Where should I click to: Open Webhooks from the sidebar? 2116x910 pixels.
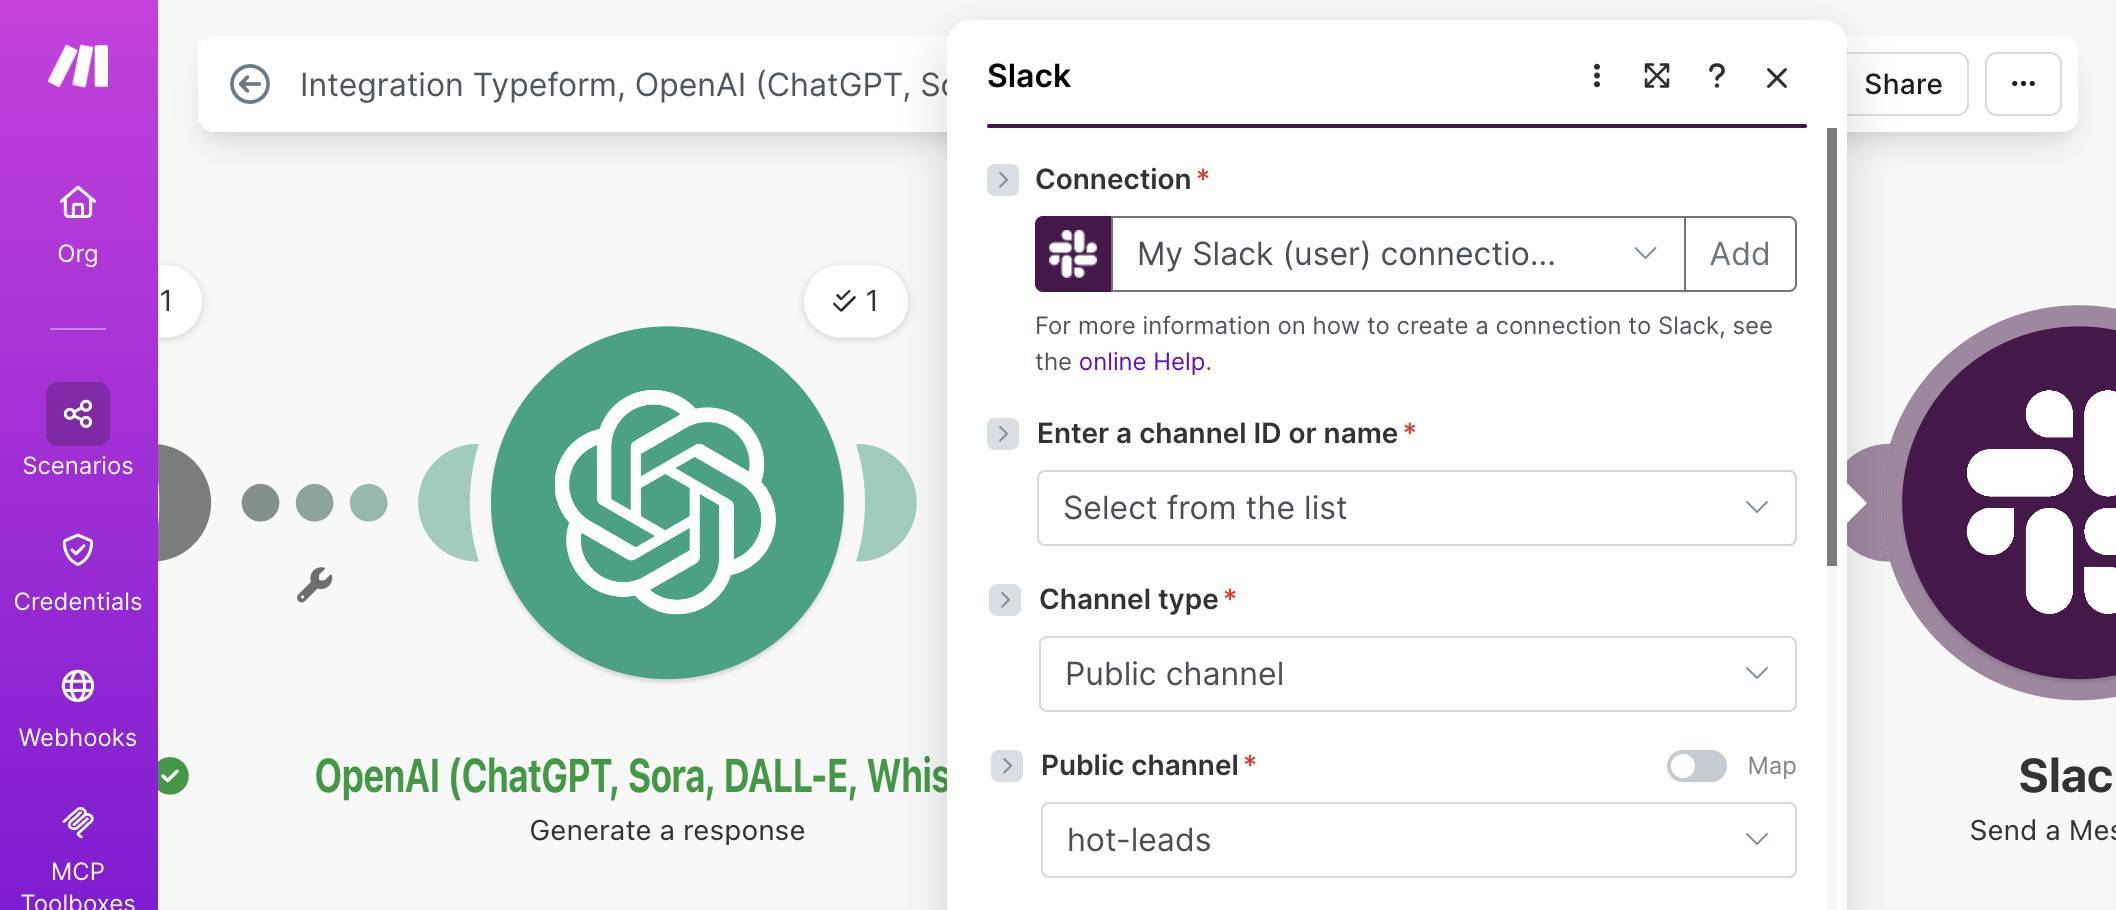click(x=77, y=705)
